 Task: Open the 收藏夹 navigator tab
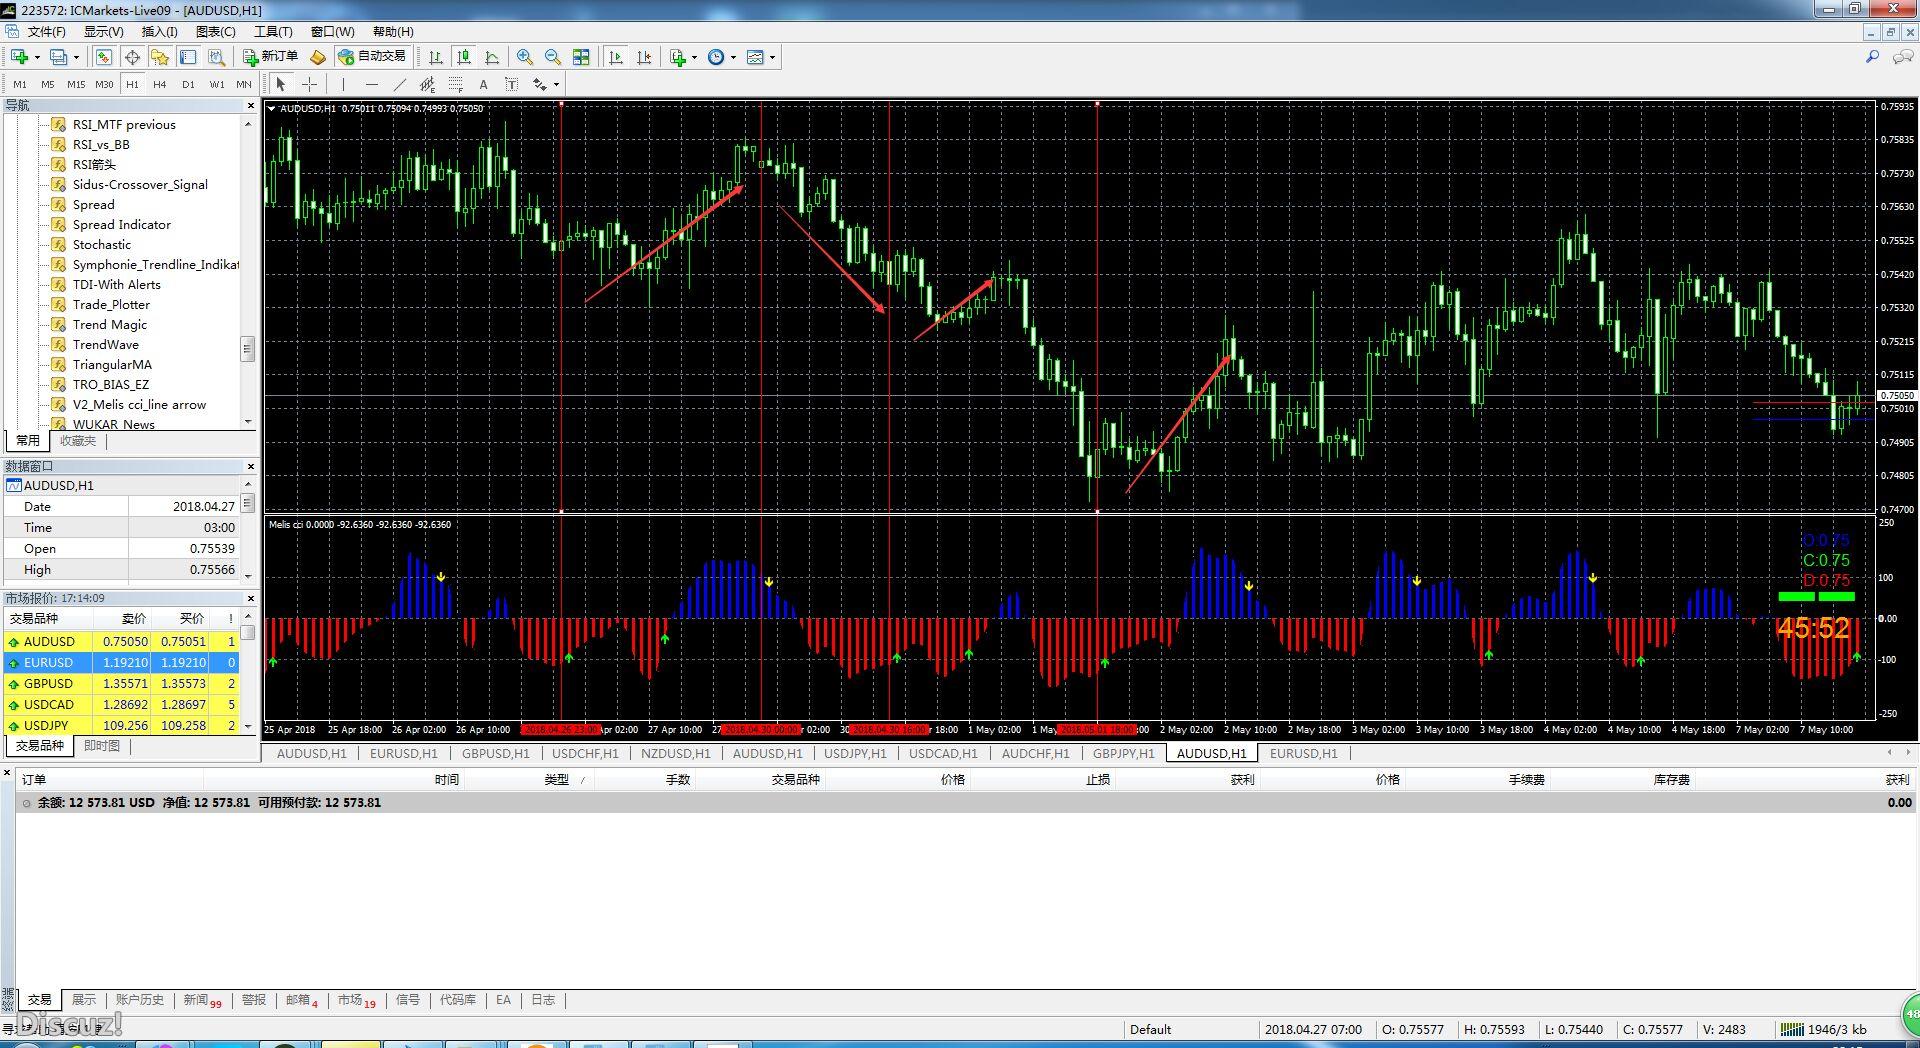point(78,440)
